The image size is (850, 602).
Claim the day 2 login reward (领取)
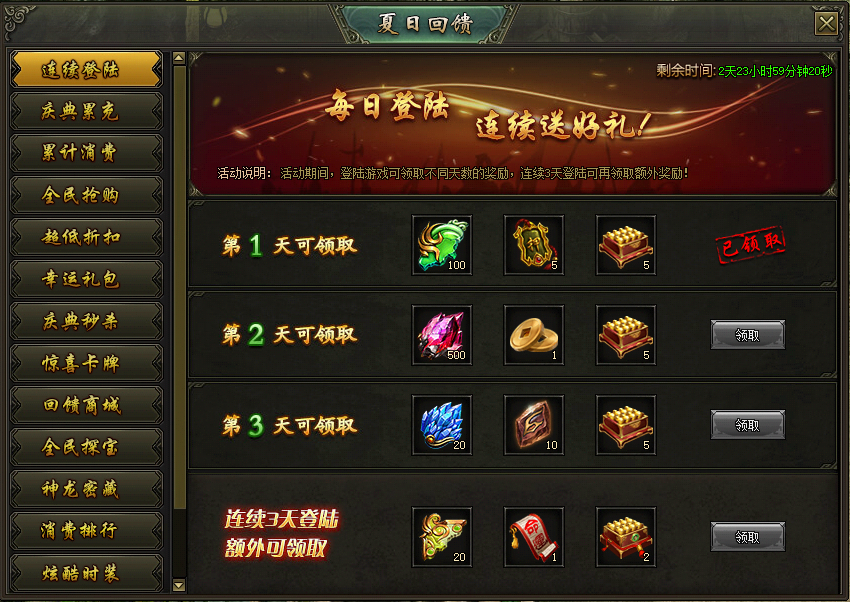pos(748,335)
